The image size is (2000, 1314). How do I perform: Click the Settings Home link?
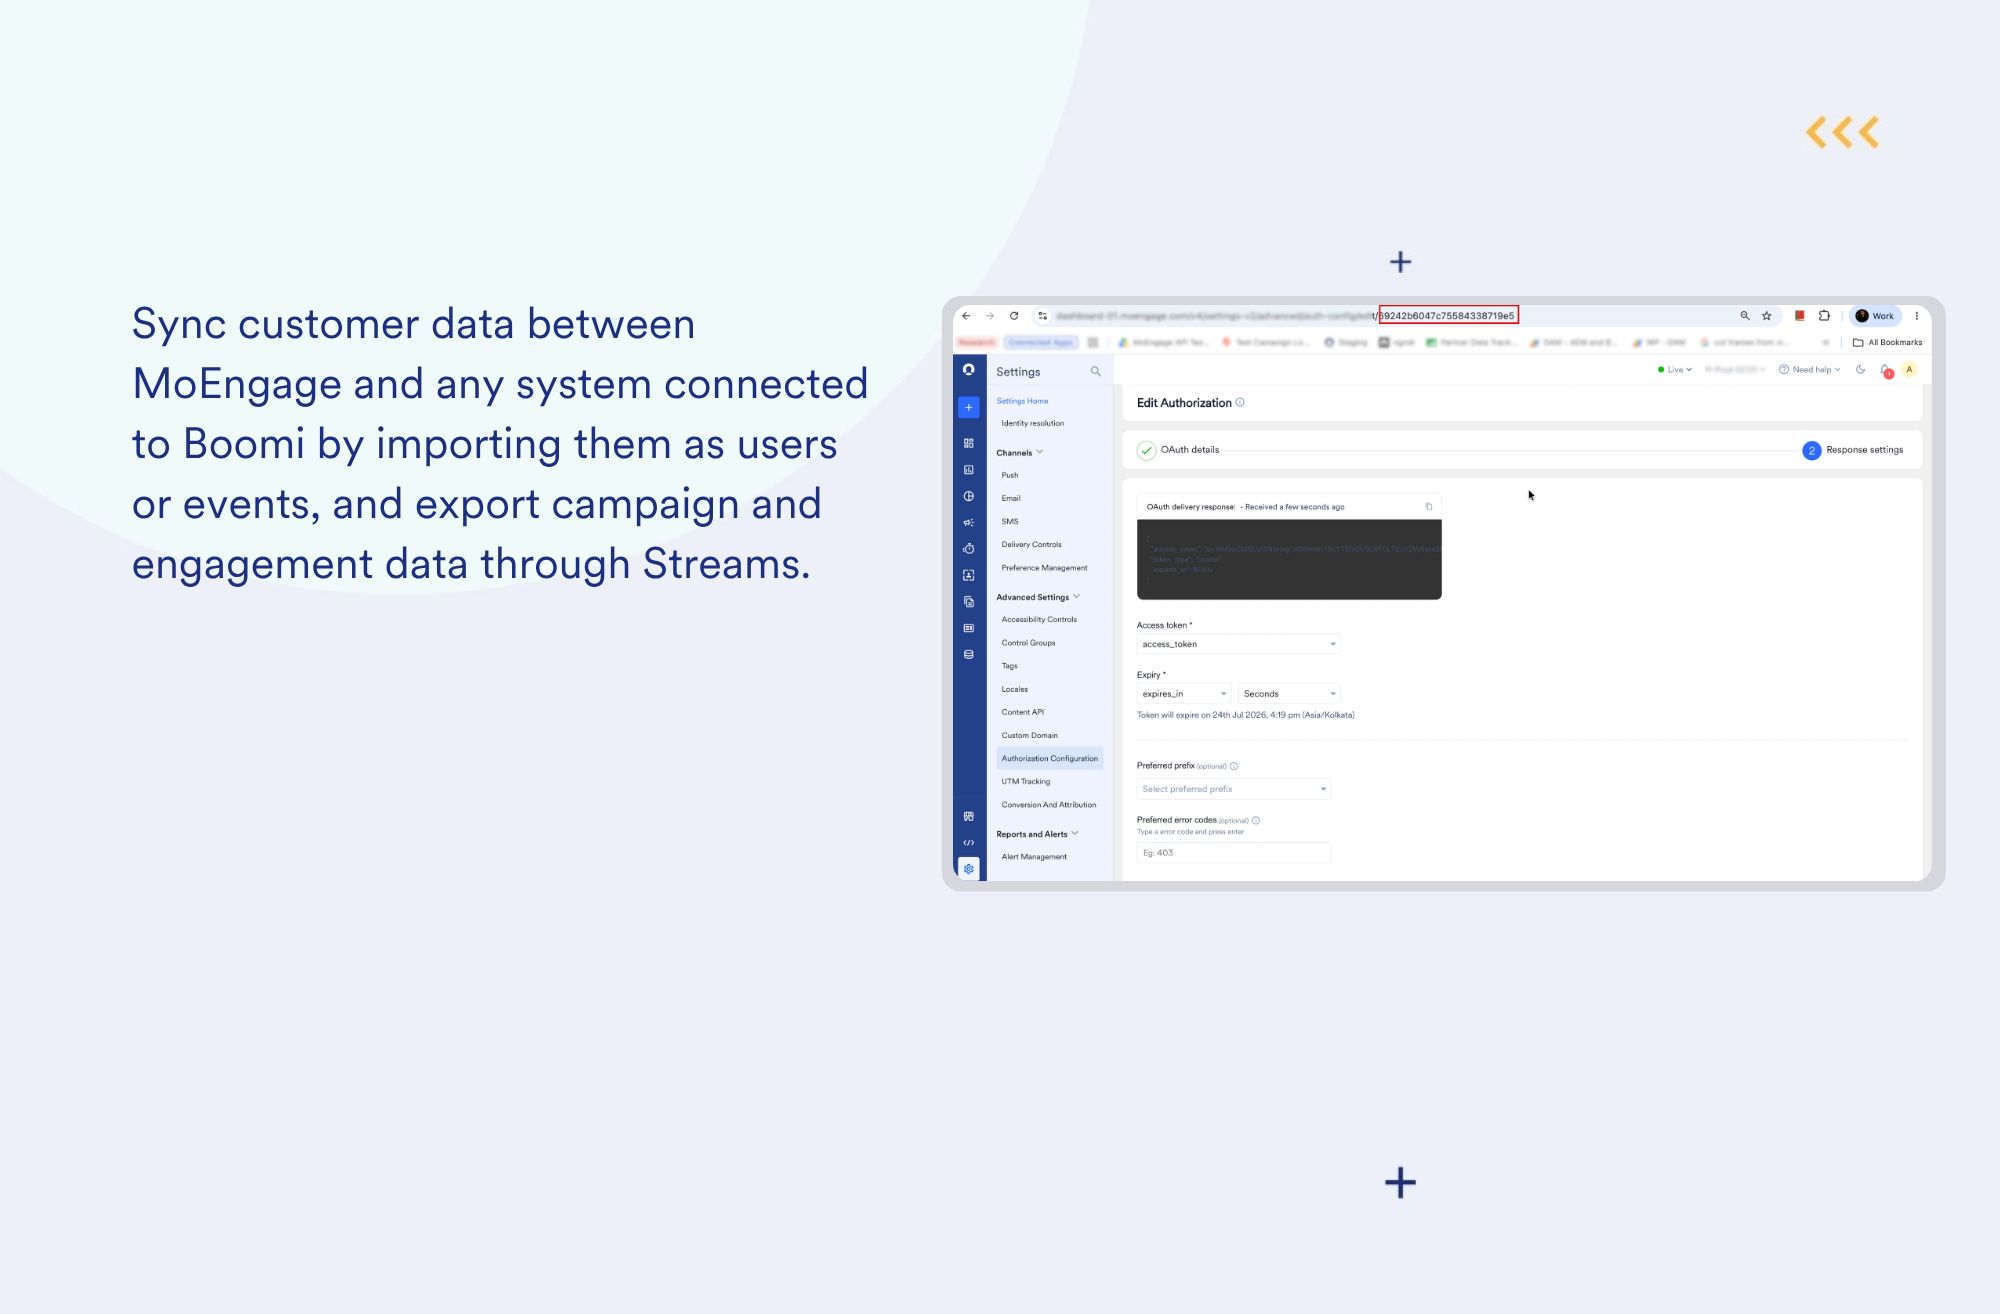(x=1022, y=401)
